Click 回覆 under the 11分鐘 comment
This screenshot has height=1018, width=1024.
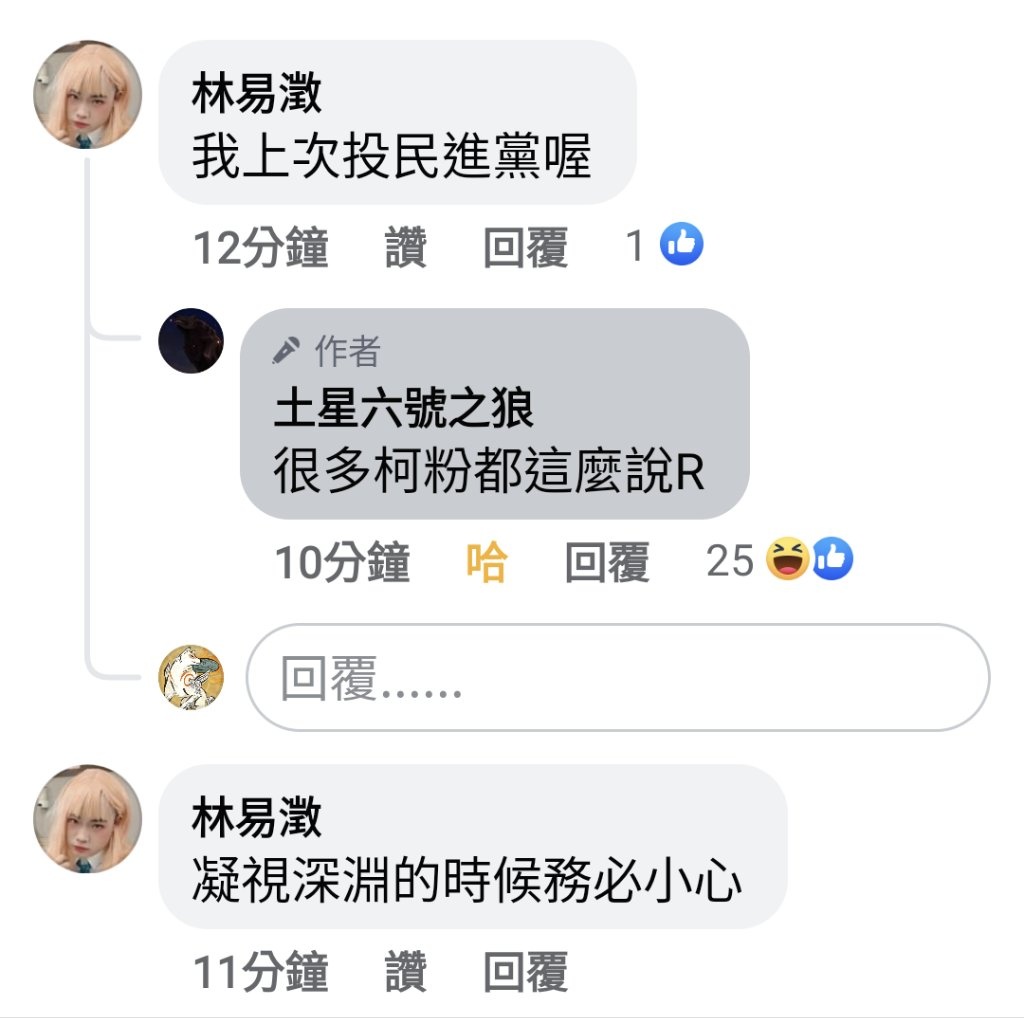526,971
